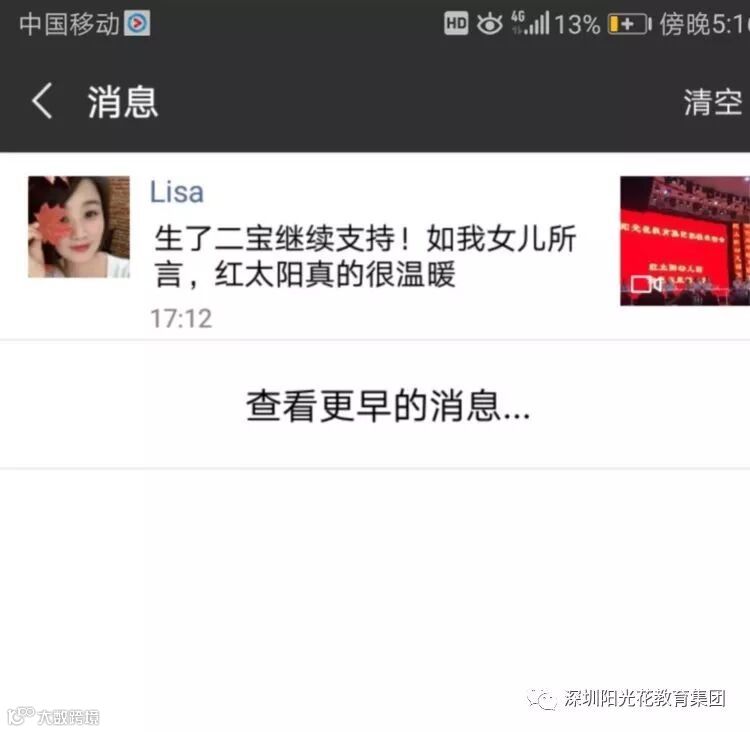Tap the 13% battery percentage

pyautogui.click(x=577, y=24)
